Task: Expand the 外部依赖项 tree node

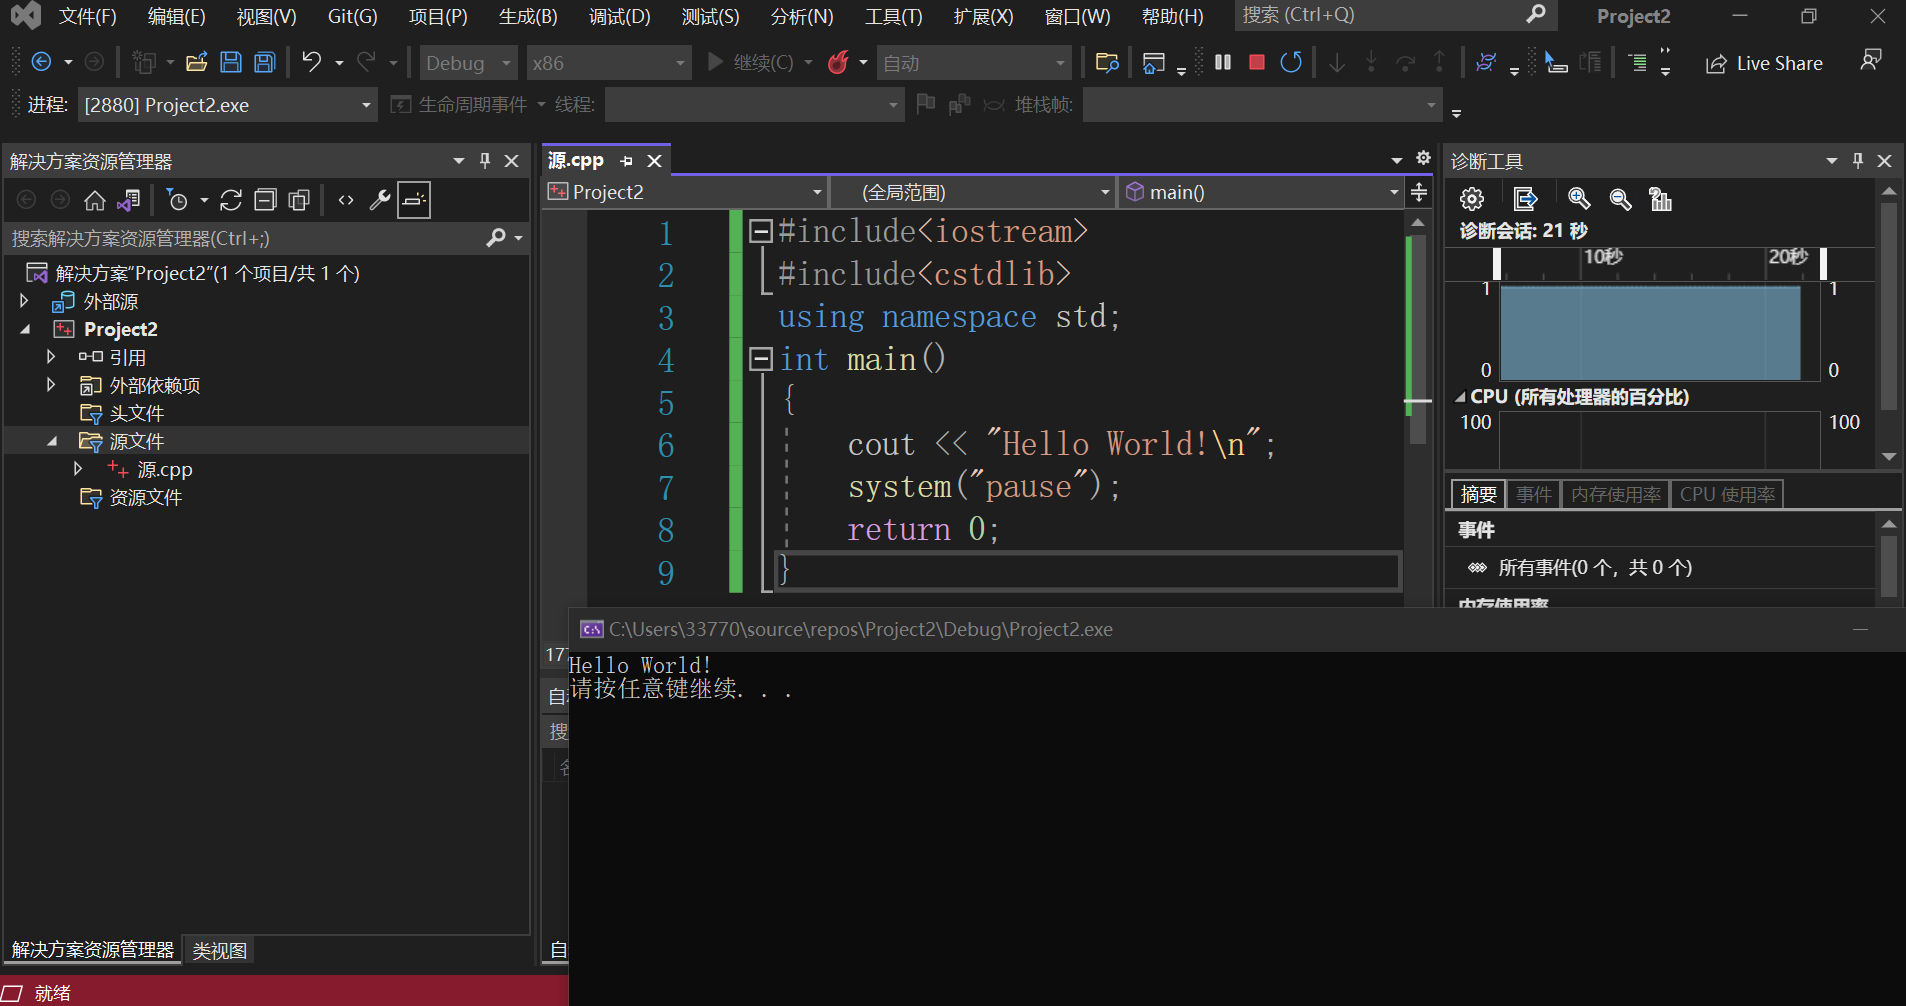Action: 51,385
